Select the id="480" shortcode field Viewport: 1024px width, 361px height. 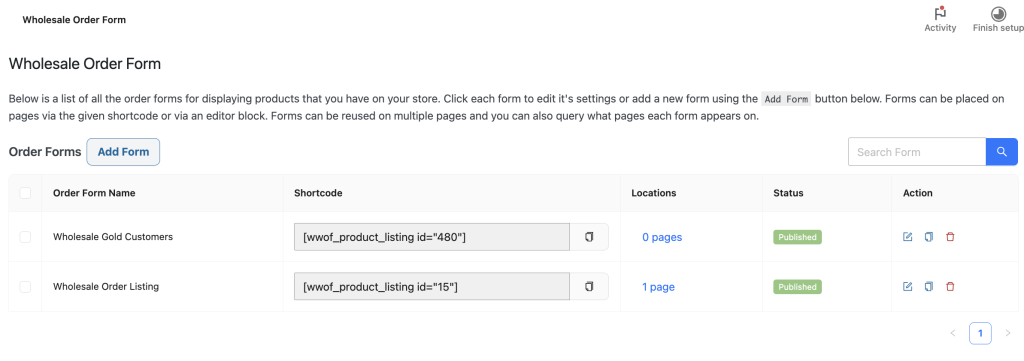click(x=432, y=237)
